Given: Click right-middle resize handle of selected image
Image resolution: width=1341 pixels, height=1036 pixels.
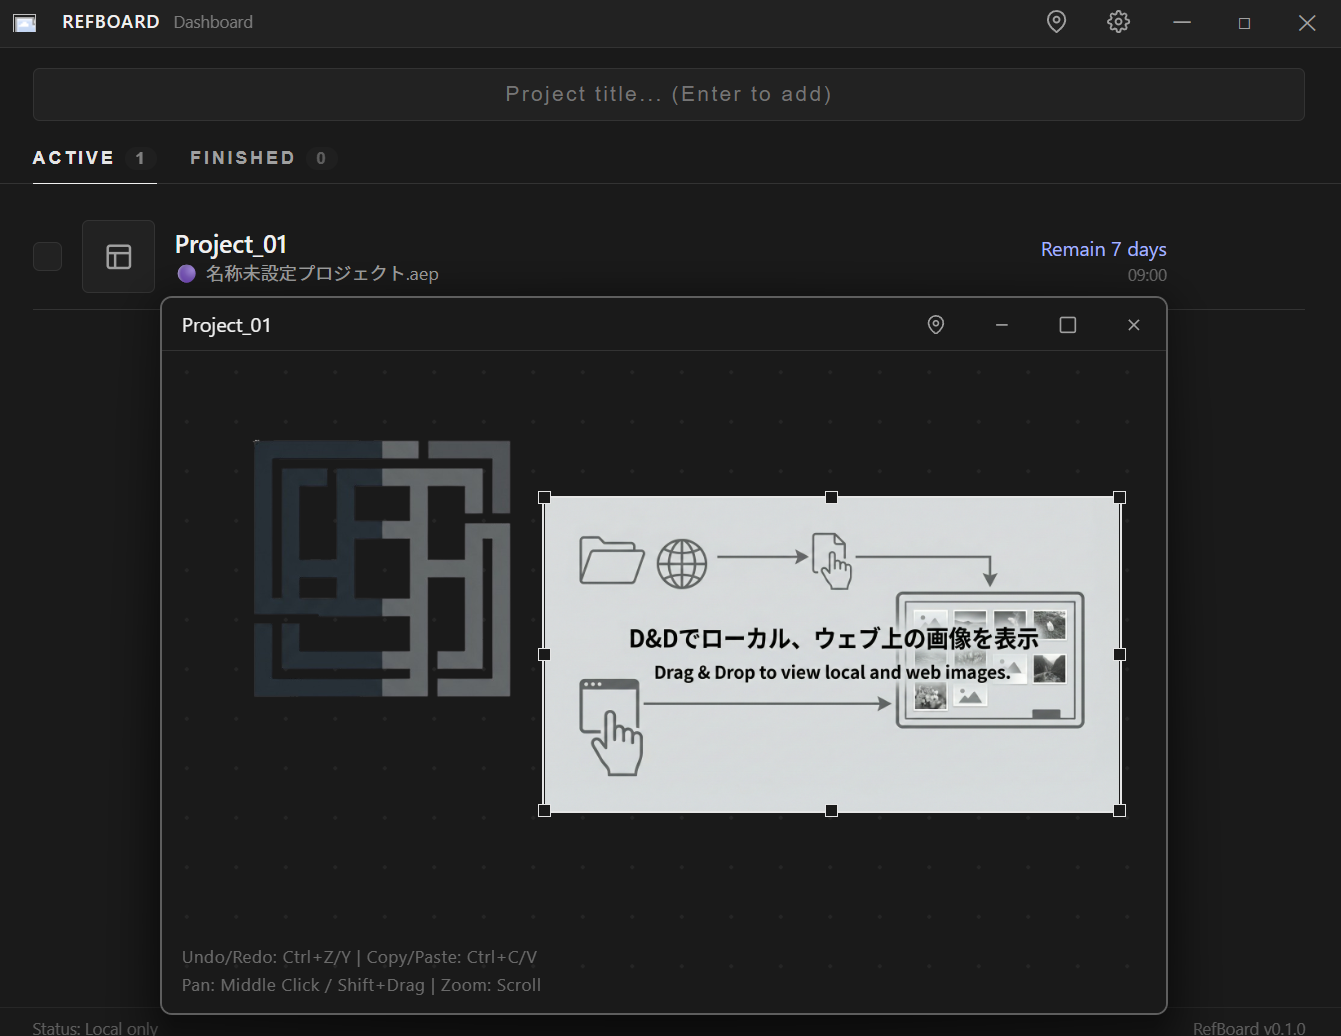Looking at the screenshot, I should pos(1119,654).
